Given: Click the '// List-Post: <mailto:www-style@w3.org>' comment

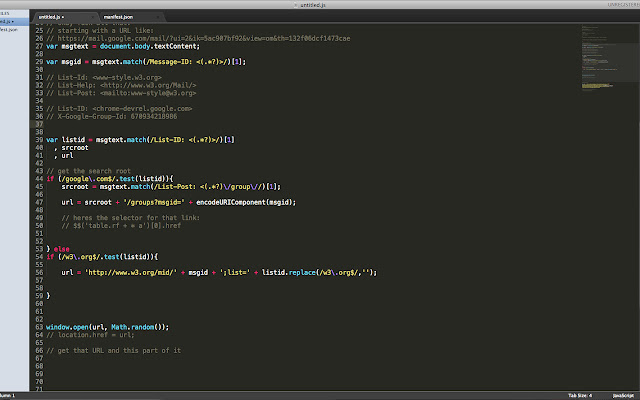Looking at the screenshot, I should [x=121, y=93].
